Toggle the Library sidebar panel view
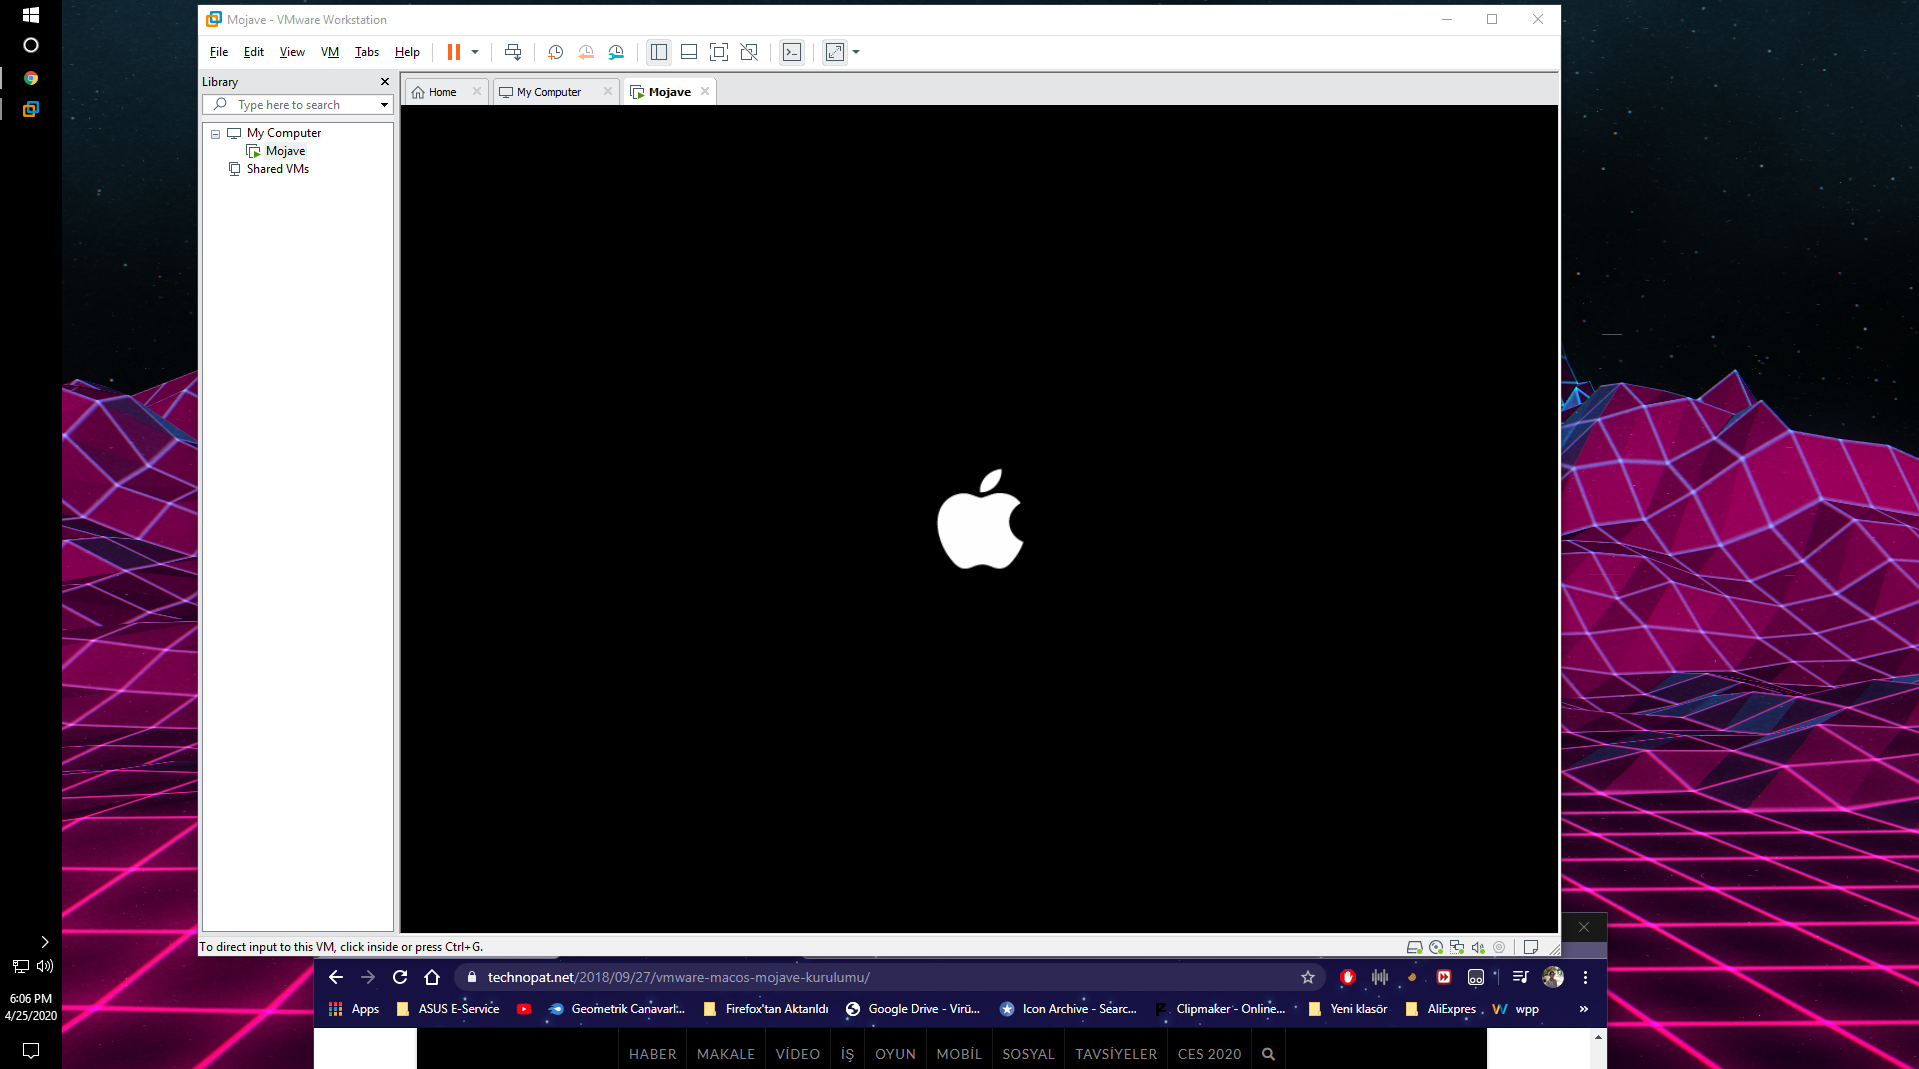The width and height of the screenshot is (1919, 1069). (659, 52)
